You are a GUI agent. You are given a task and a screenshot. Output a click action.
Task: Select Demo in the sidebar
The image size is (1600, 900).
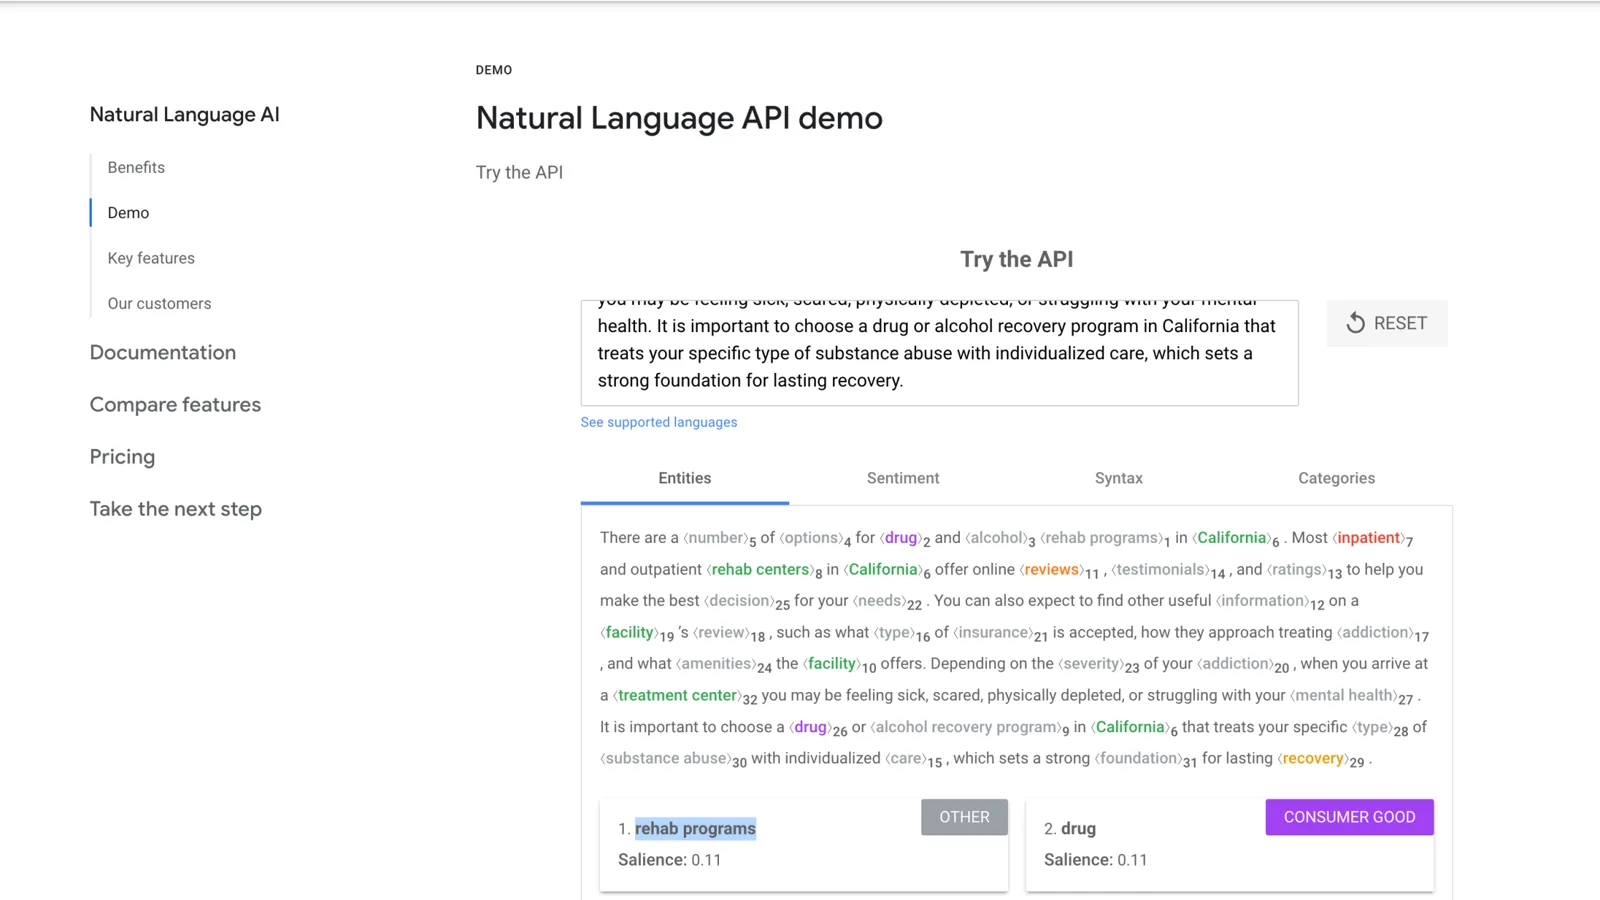tap(128, 213)
